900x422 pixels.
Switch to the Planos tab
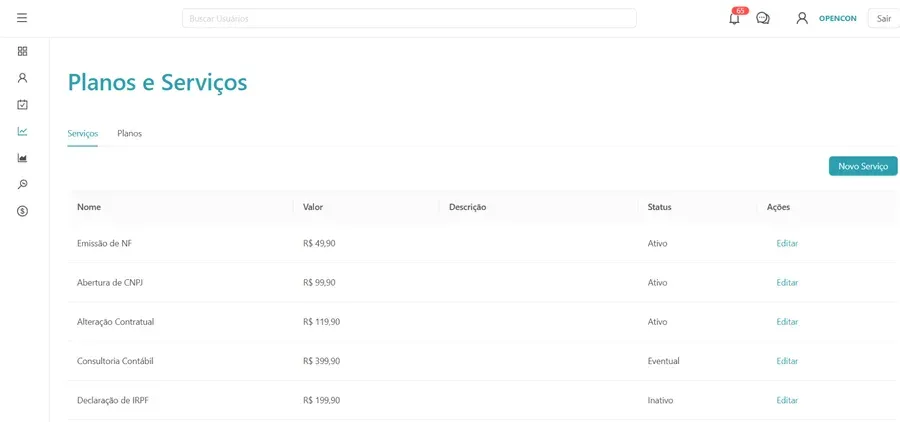[x=130, y=134]
